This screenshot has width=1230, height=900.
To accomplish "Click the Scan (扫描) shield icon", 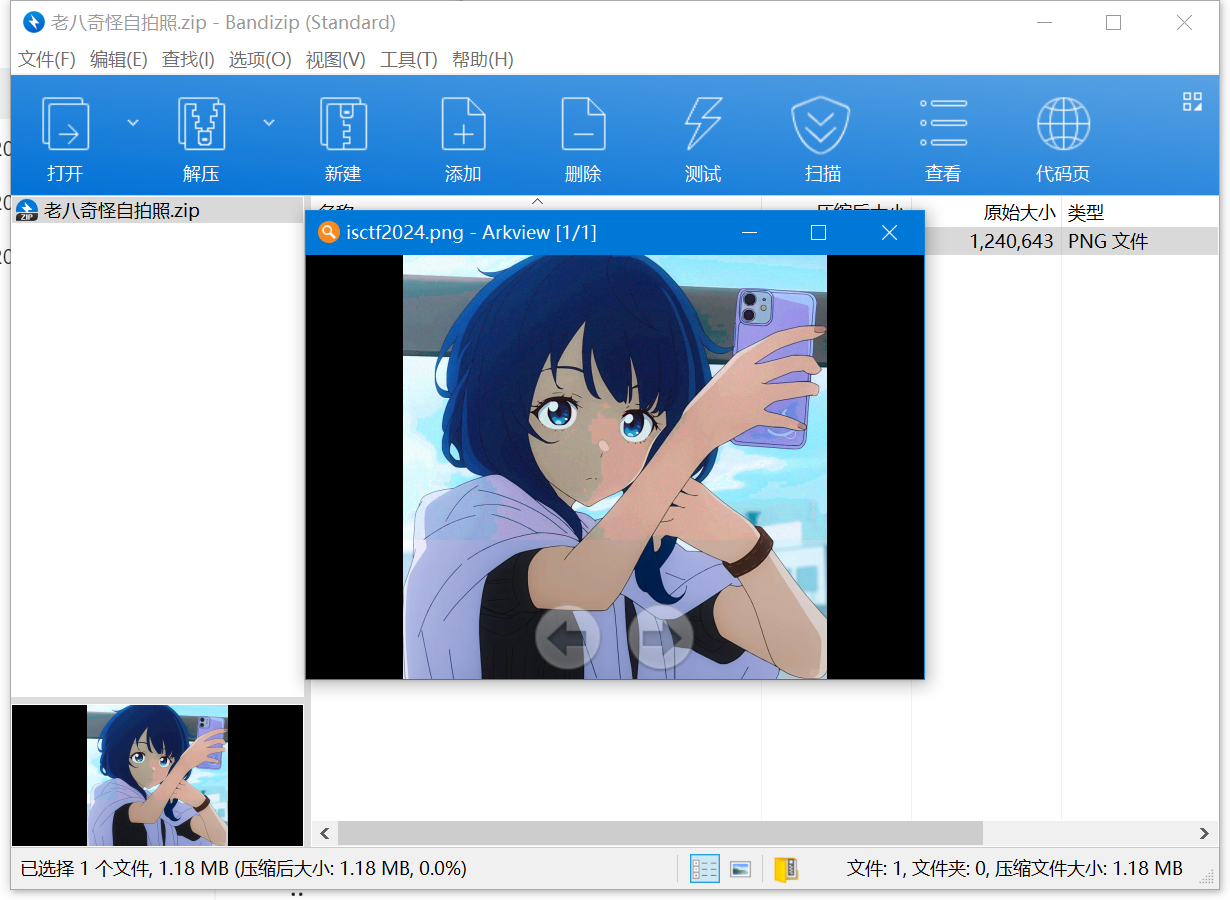I will [821, 124].
